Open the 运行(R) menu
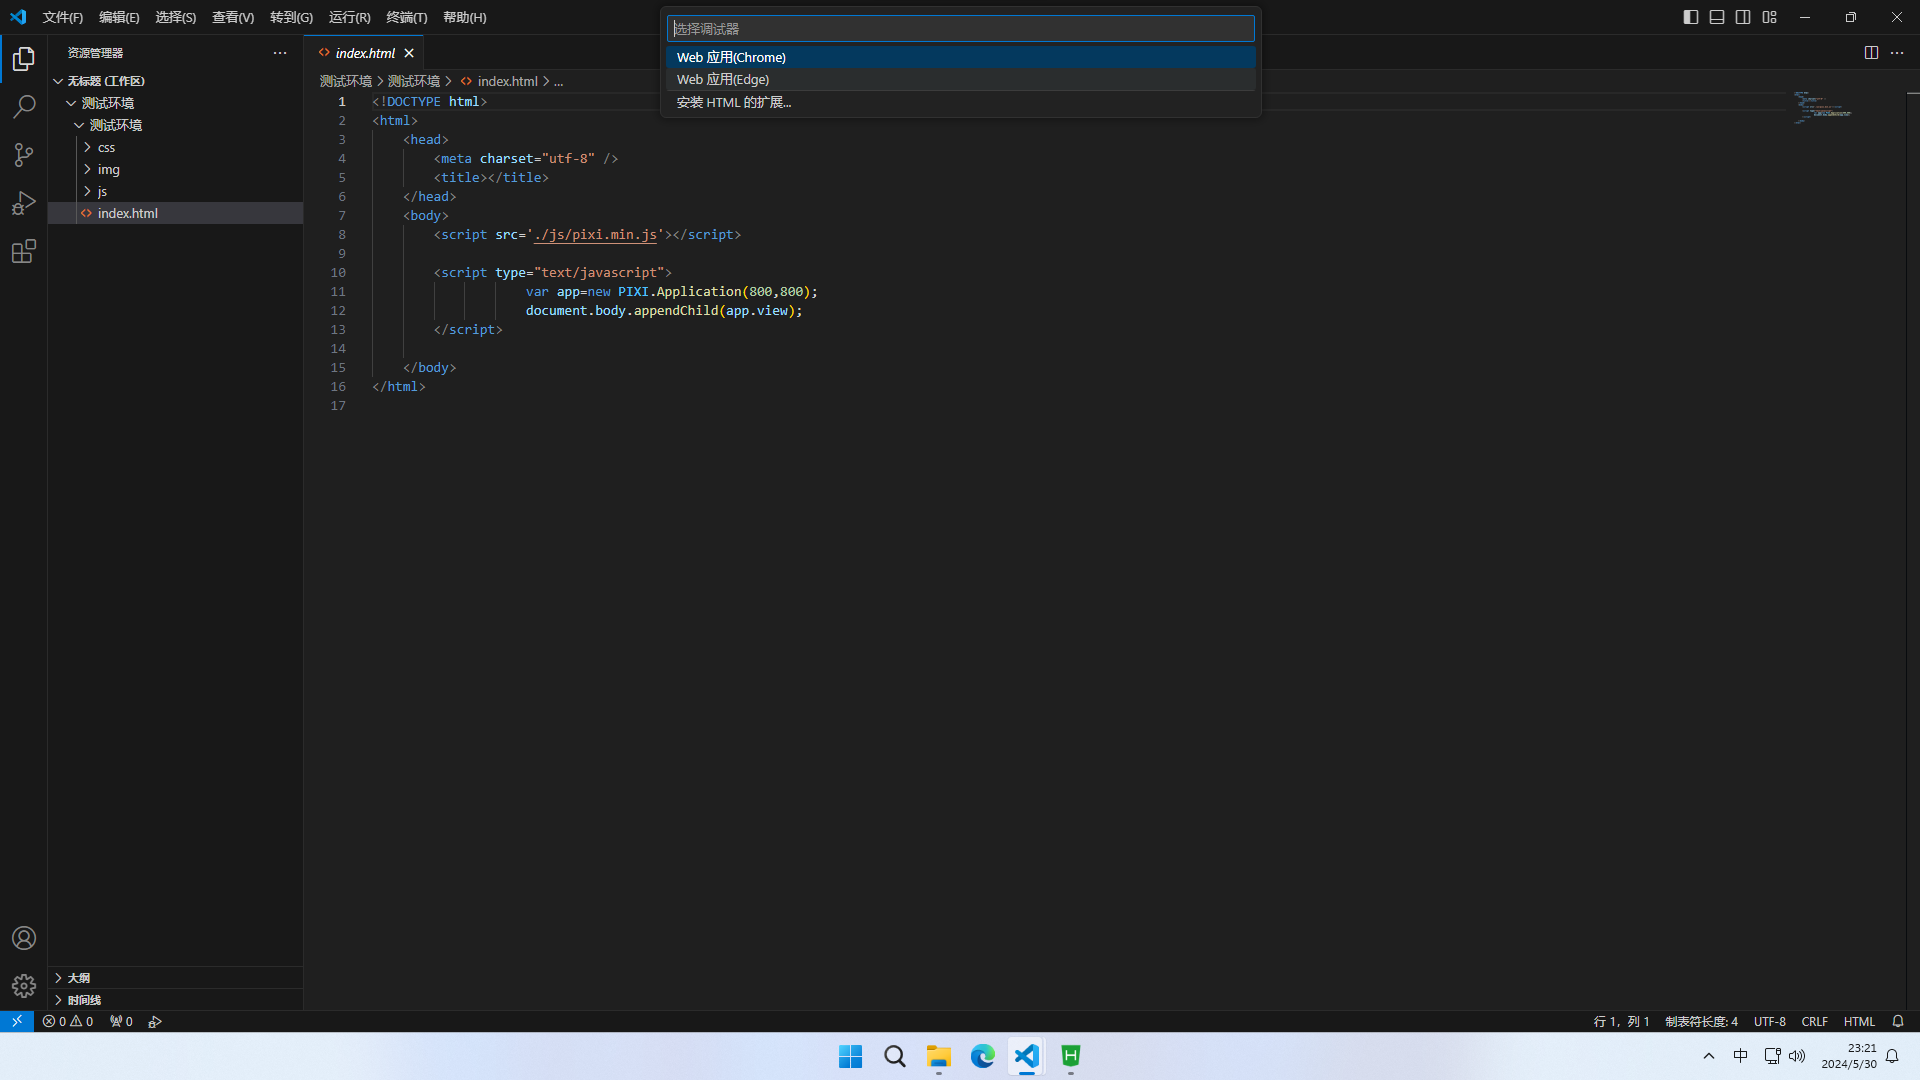The height and width of the screenshot is (1080, 1920). [349, 17]
